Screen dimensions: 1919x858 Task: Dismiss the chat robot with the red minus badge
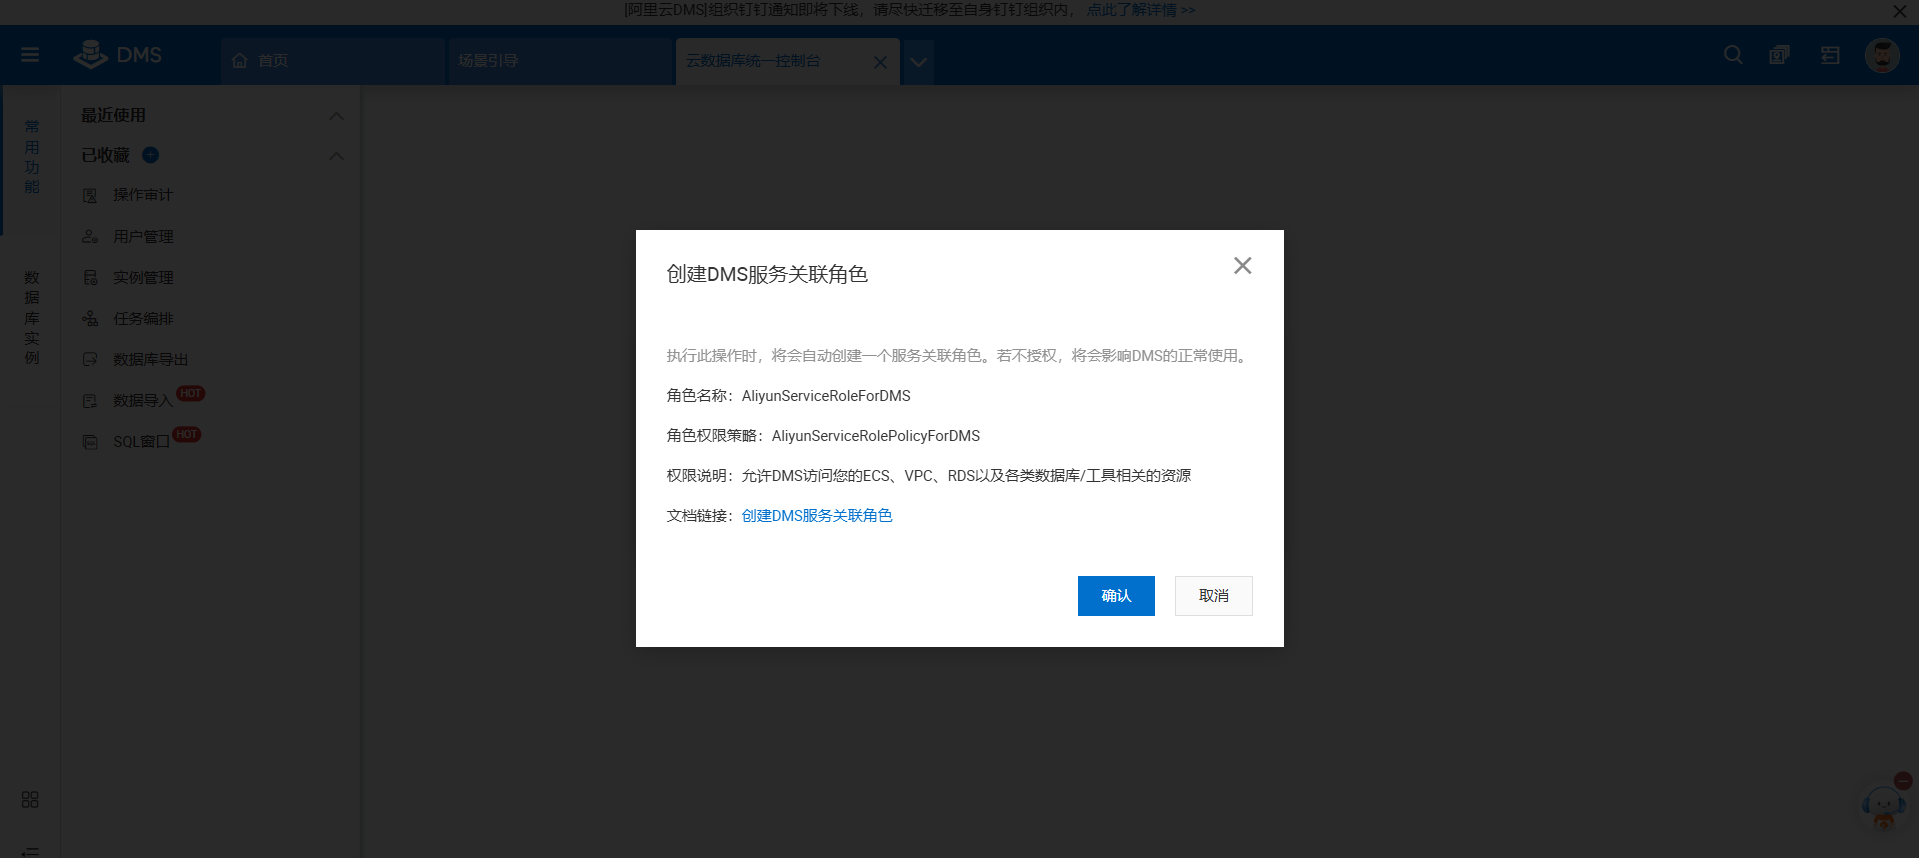coord(1903,781)
